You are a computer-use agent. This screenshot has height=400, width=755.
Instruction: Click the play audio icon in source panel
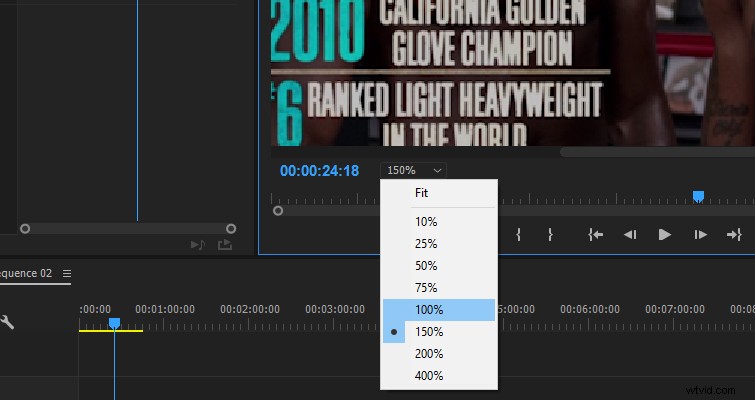(x=197, y=245)
